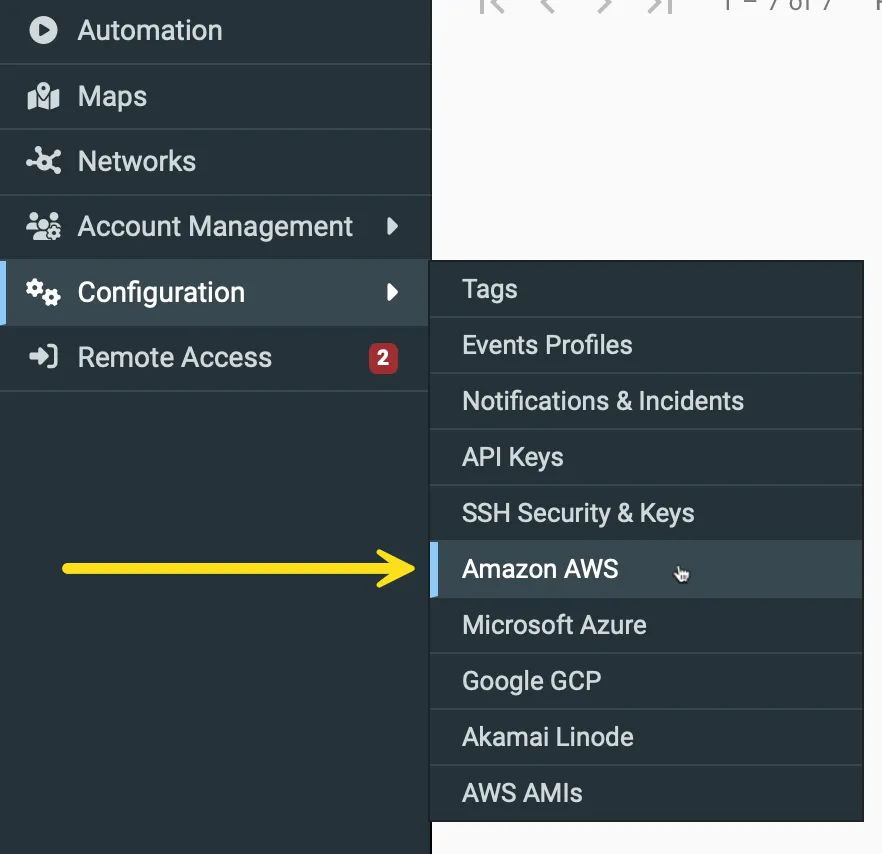Screen dimensions: 882x854
Task: Select Tags in Configuration submenu
Action: point(646,289)
